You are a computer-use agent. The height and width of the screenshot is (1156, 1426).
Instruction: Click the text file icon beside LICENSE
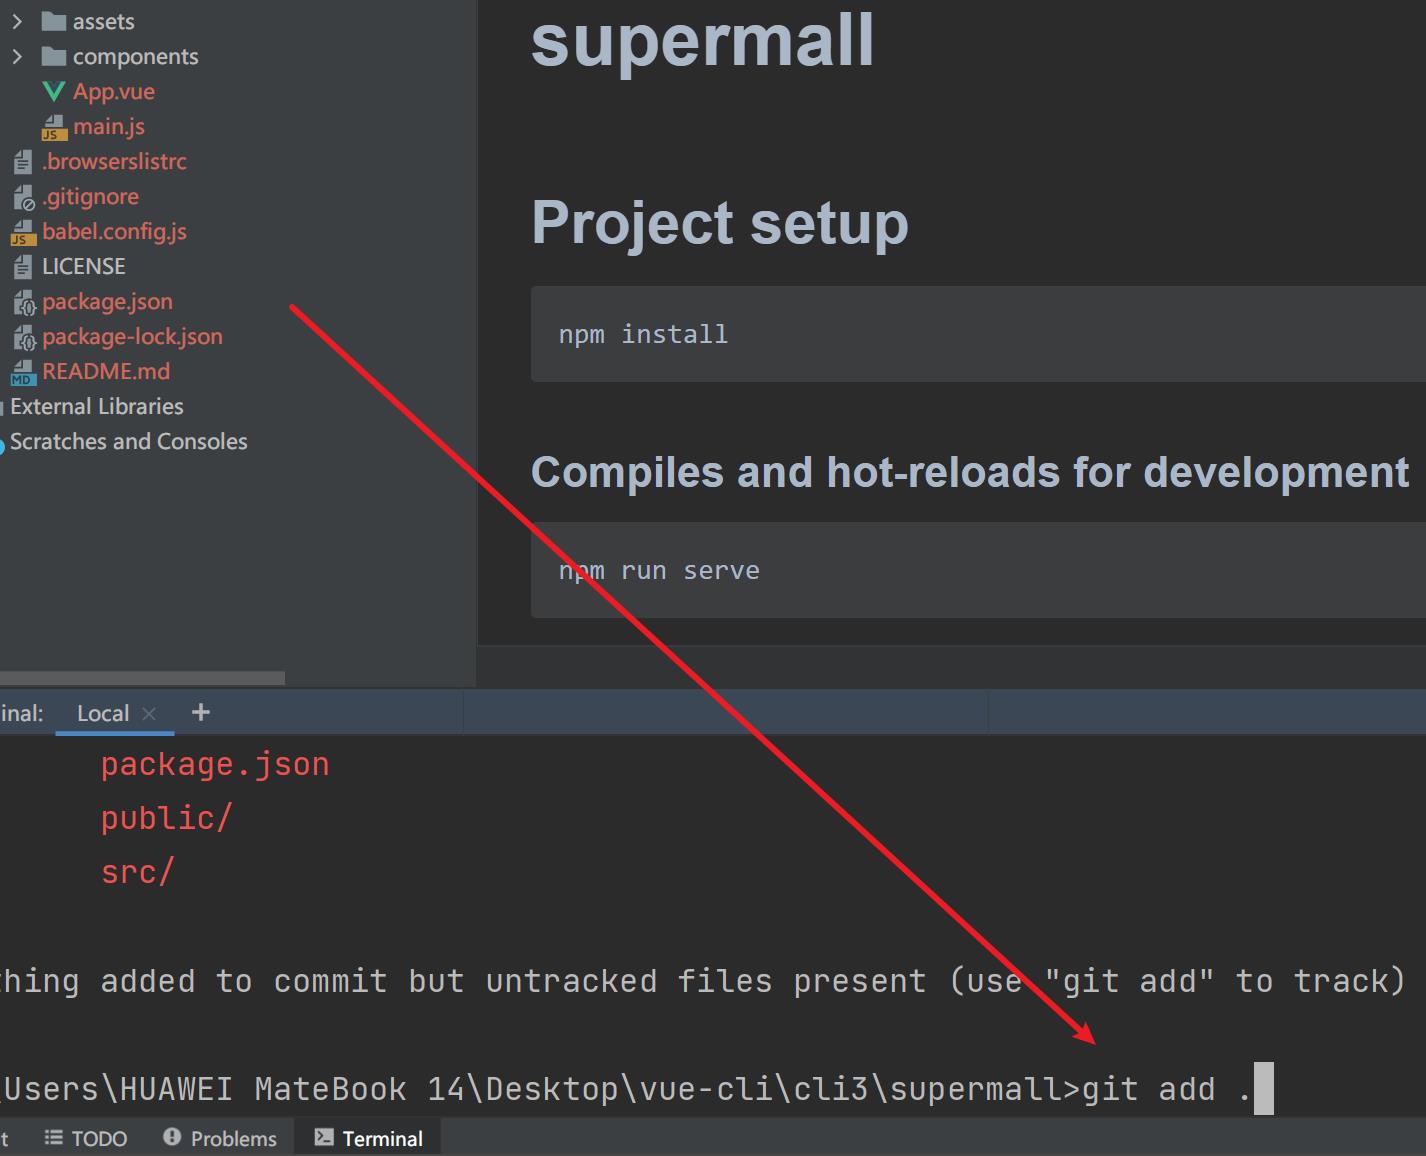click(23, 266)
